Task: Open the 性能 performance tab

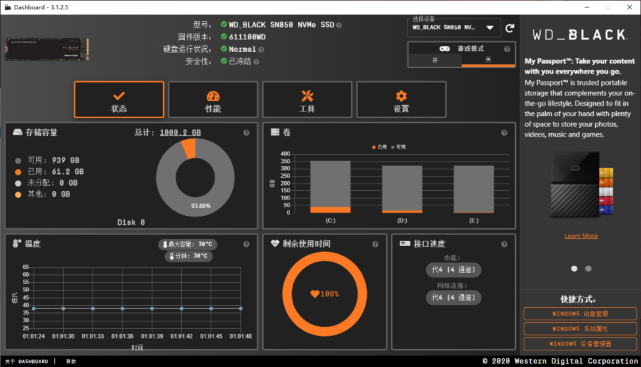Action: pos(213,100)
